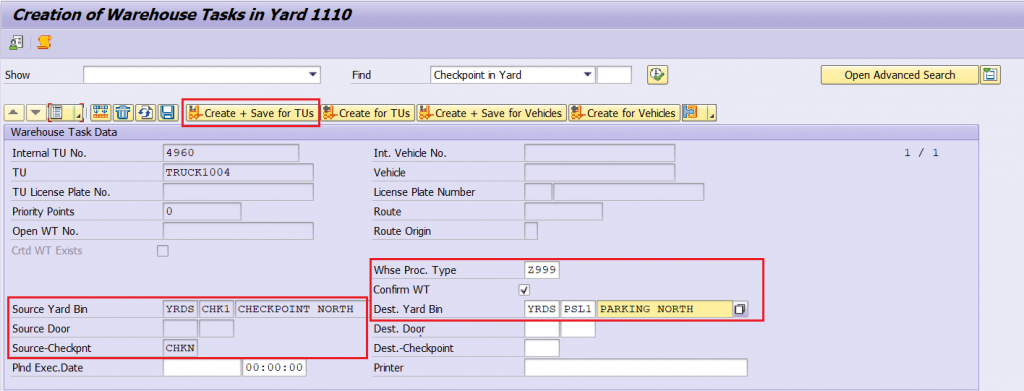Click the Priority Points field

[202, 212]
